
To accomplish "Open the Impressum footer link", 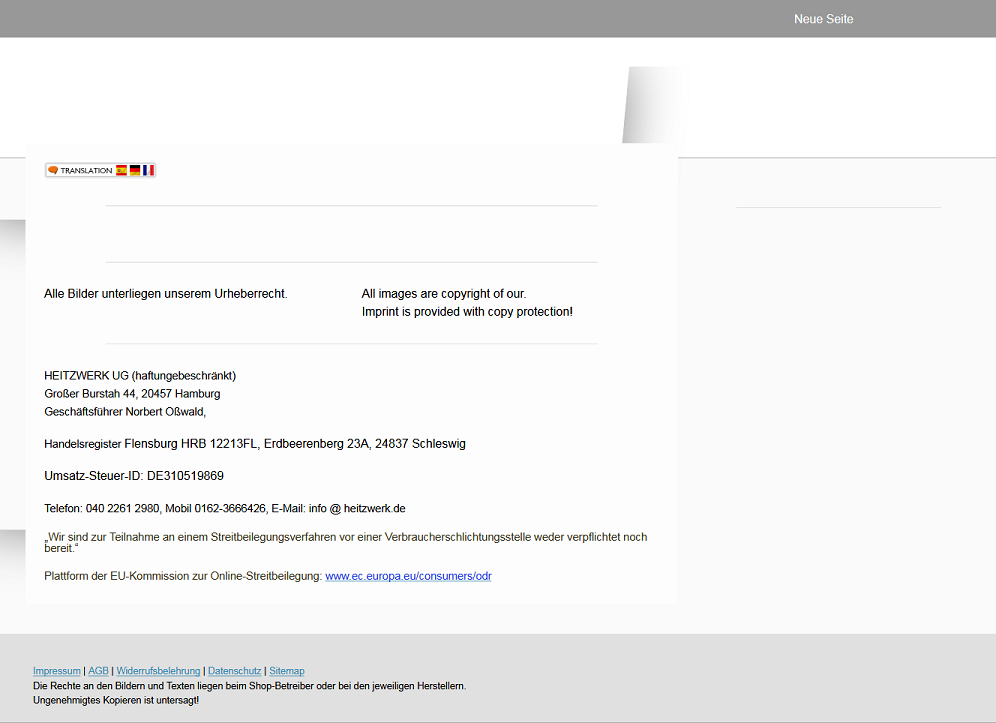I will [x=56, y=671].
